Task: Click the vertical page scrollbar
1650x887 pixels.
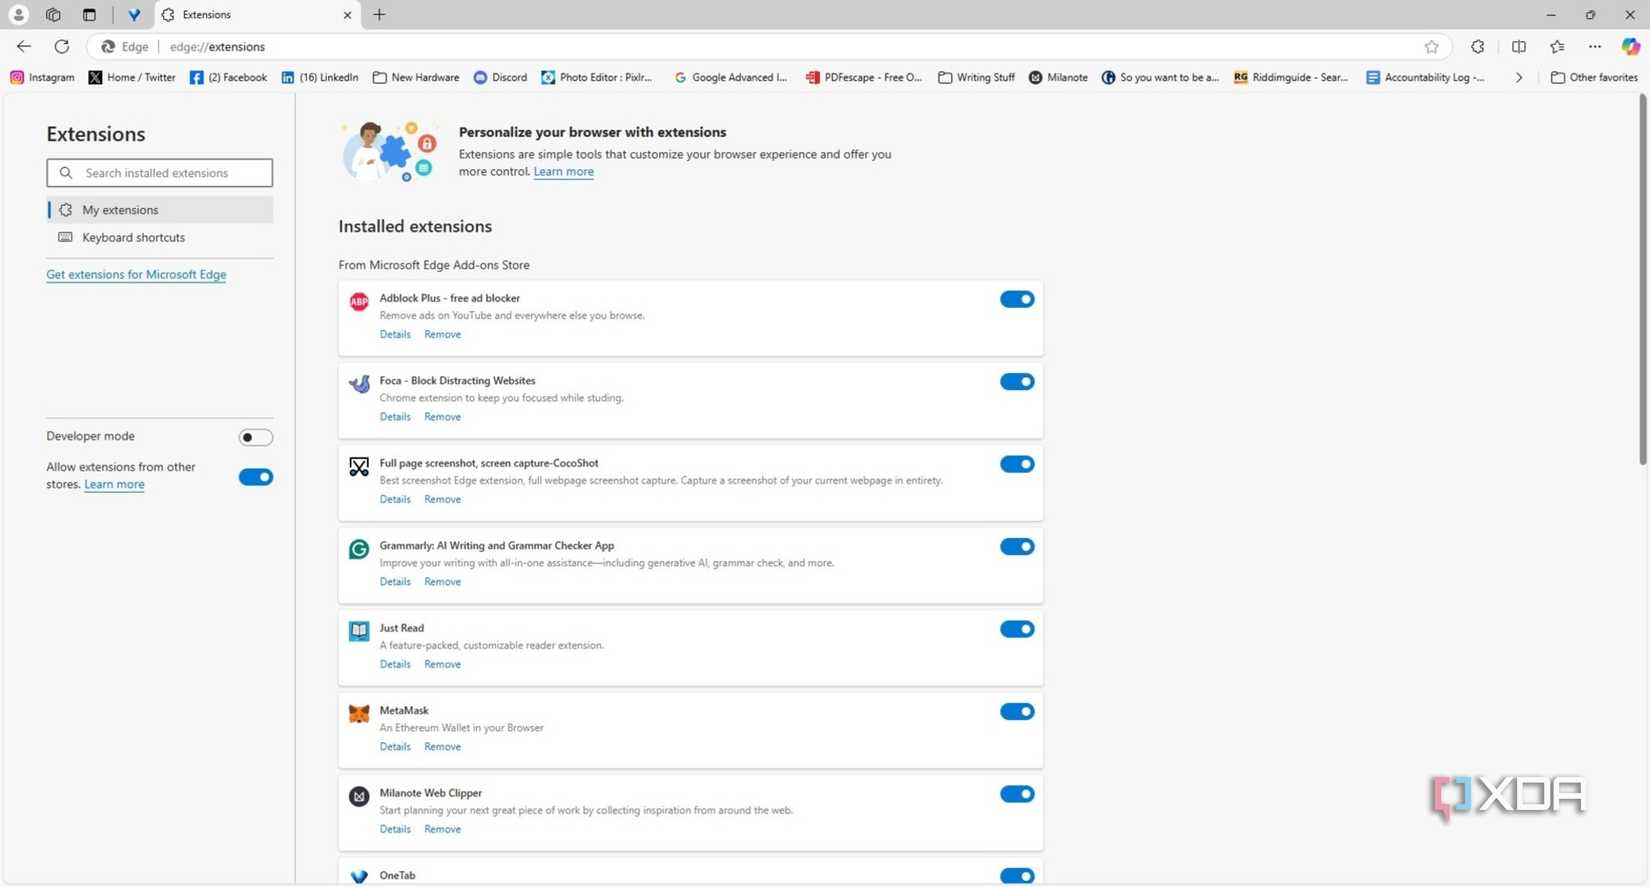Action: point(1642,280)
